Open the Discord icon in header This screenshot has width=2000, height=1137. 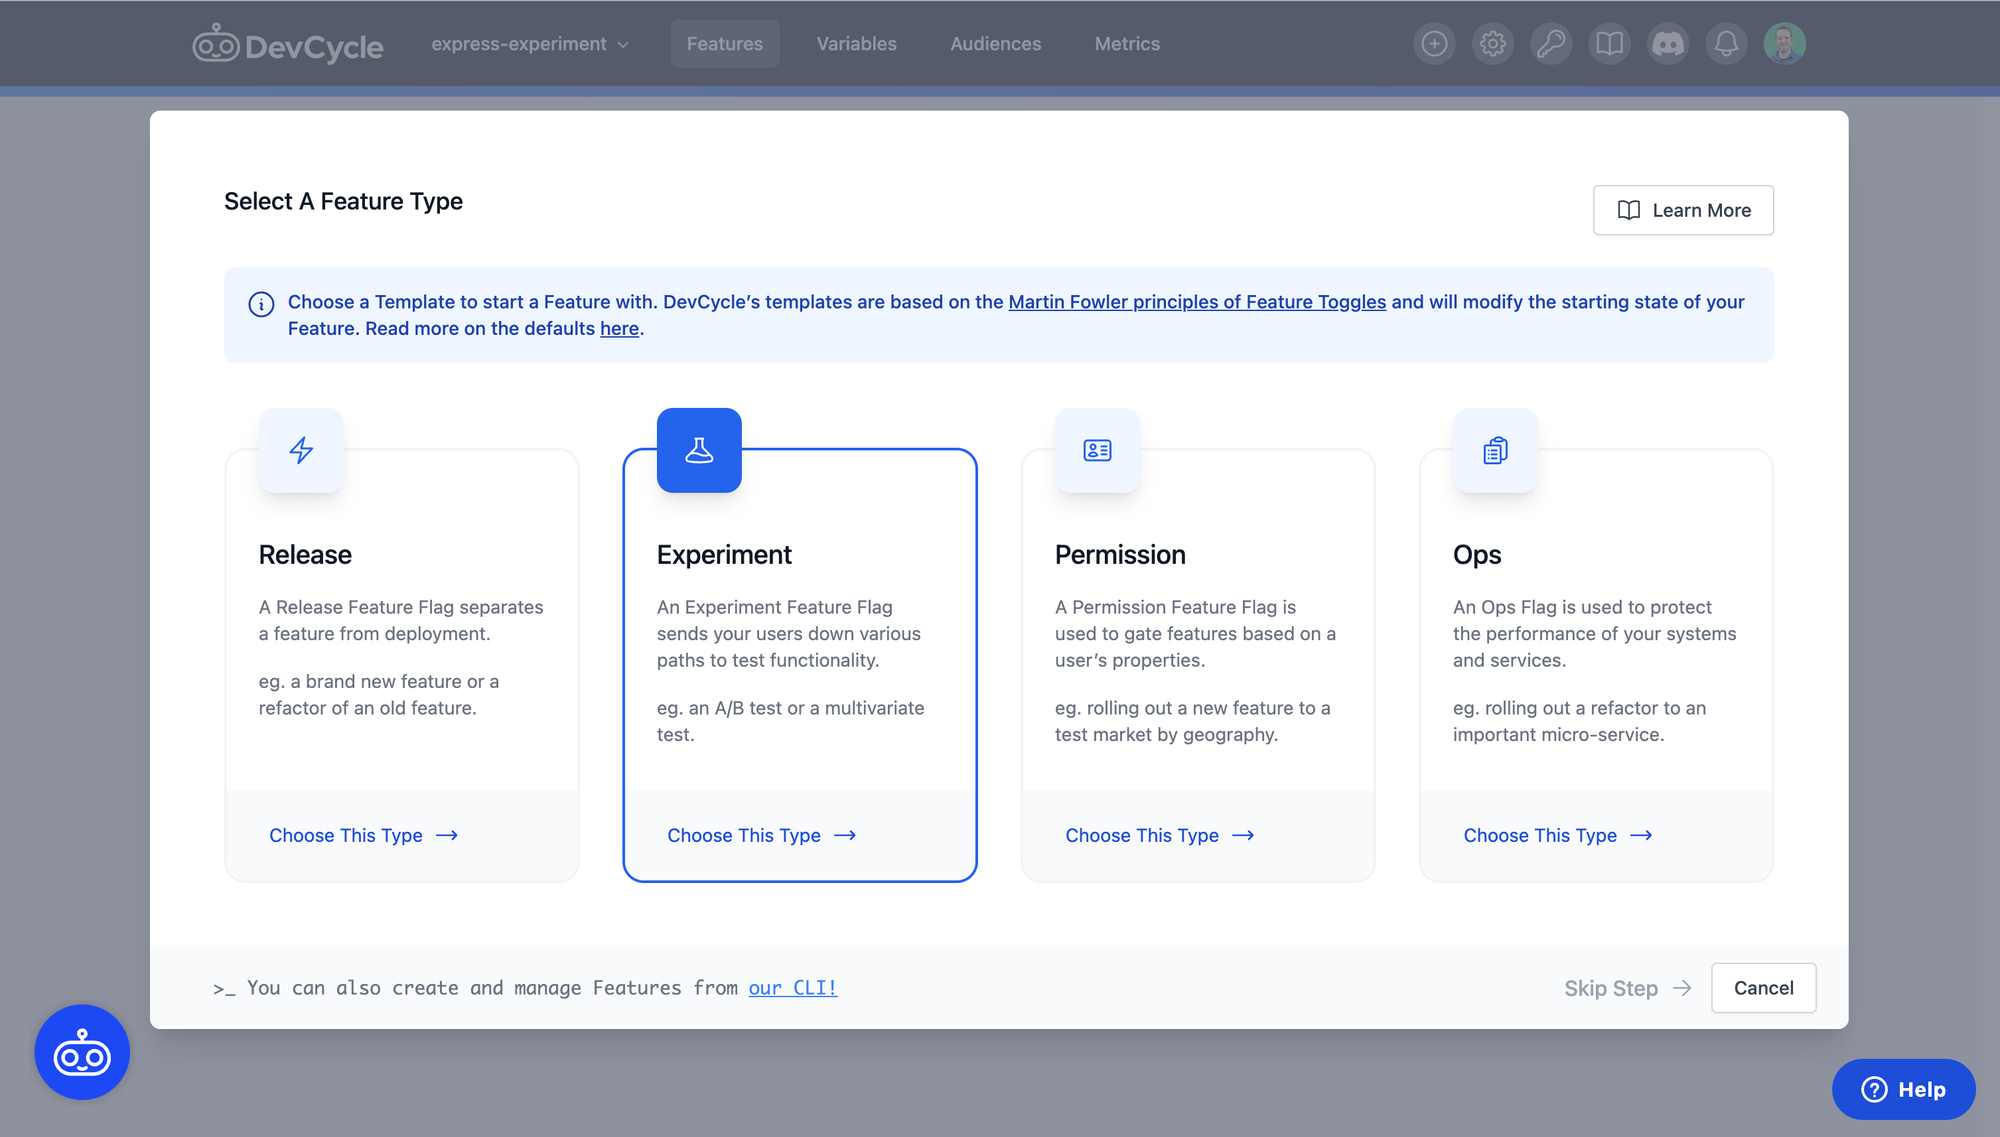pyautogui.click(x=1668, y=44)
